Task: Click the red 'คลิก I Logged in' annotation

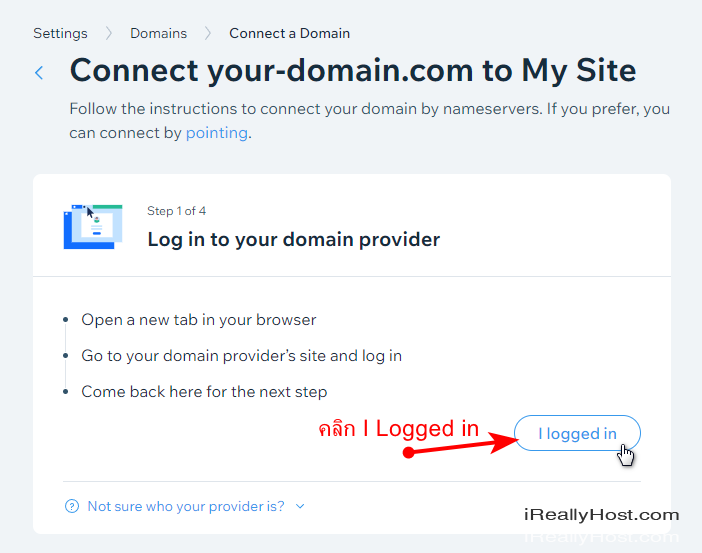Action: tap(398, 429)
